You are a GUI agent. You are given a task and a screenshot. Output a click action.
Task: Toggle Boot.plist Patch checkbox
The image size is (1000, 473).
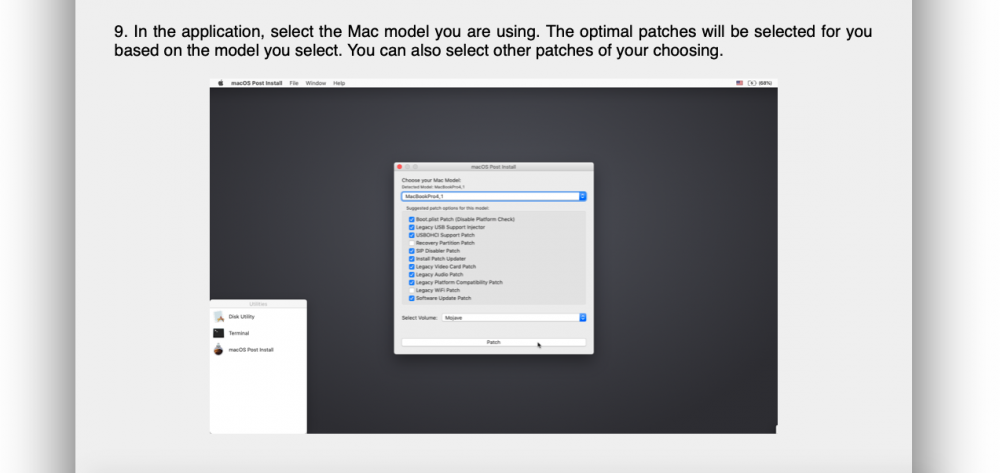411,219
